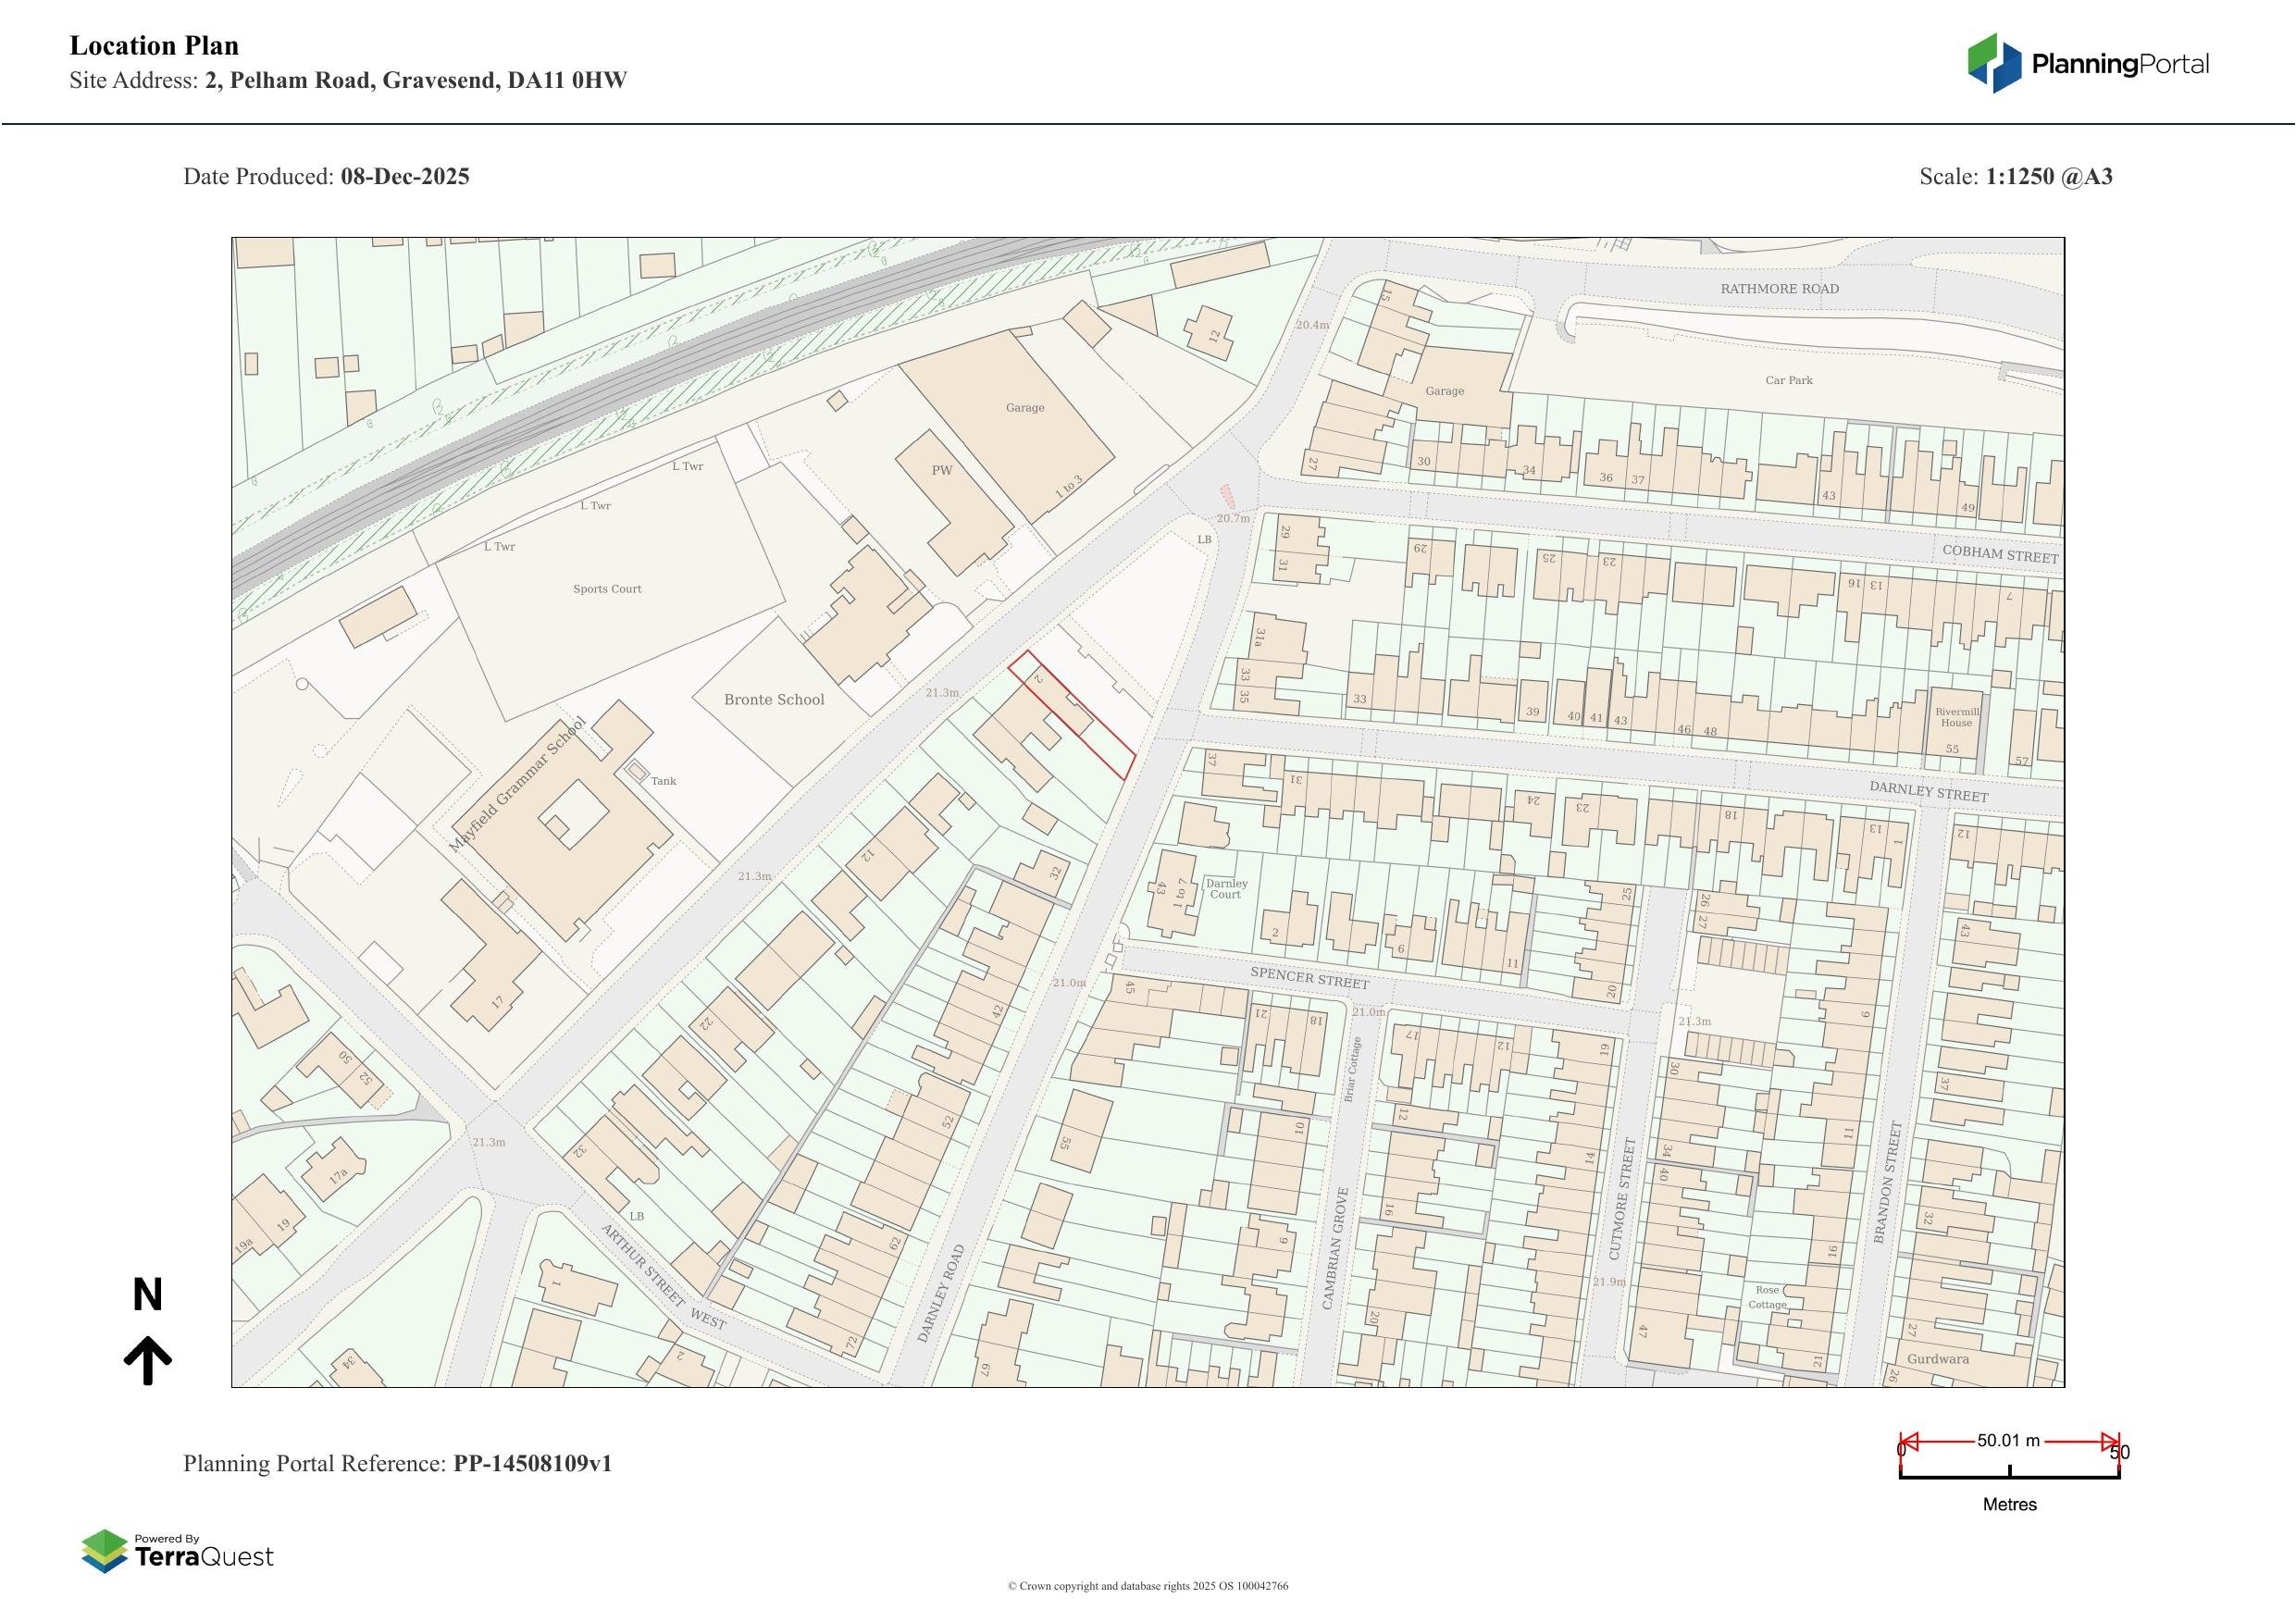Click the Tank symbol near Mayfield school
This screenshot has width=2296, height=1623.
coord(637,770)
